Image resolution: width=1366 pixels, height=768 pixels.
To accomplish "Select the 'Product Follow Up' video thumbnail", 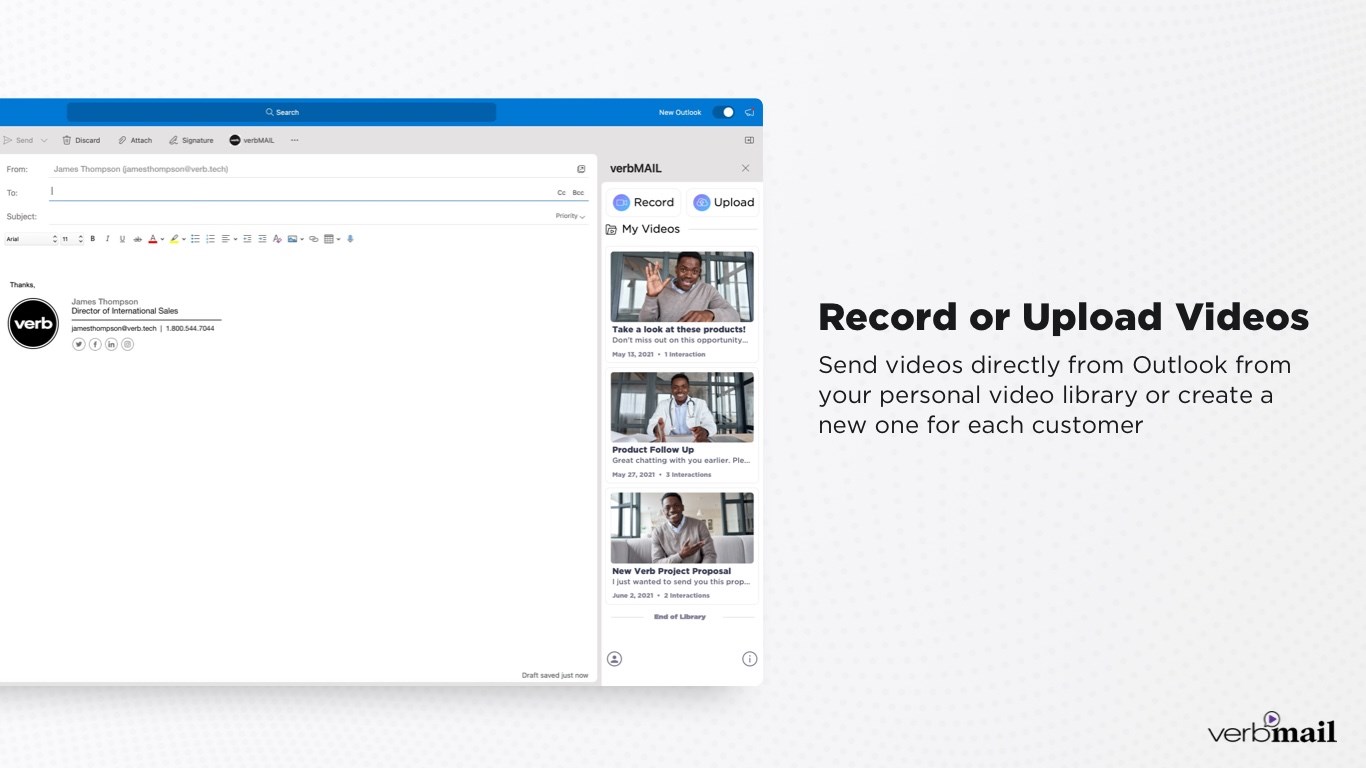I will pyautogui.click(x=682, y=407).
